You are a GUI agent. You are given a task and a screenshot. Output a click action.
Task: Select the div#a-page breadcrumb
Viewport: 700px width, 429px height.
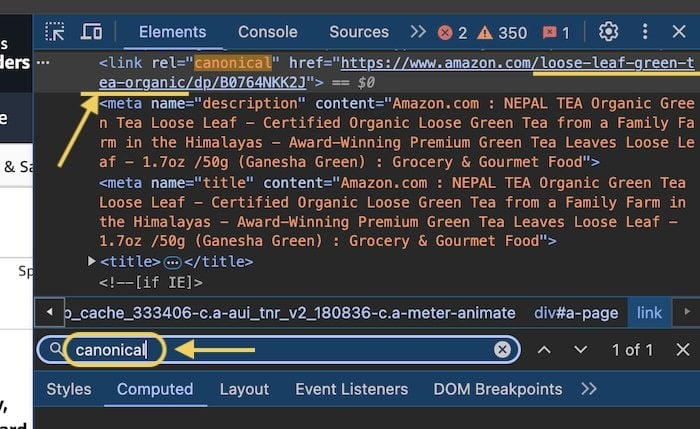(576, 313)
